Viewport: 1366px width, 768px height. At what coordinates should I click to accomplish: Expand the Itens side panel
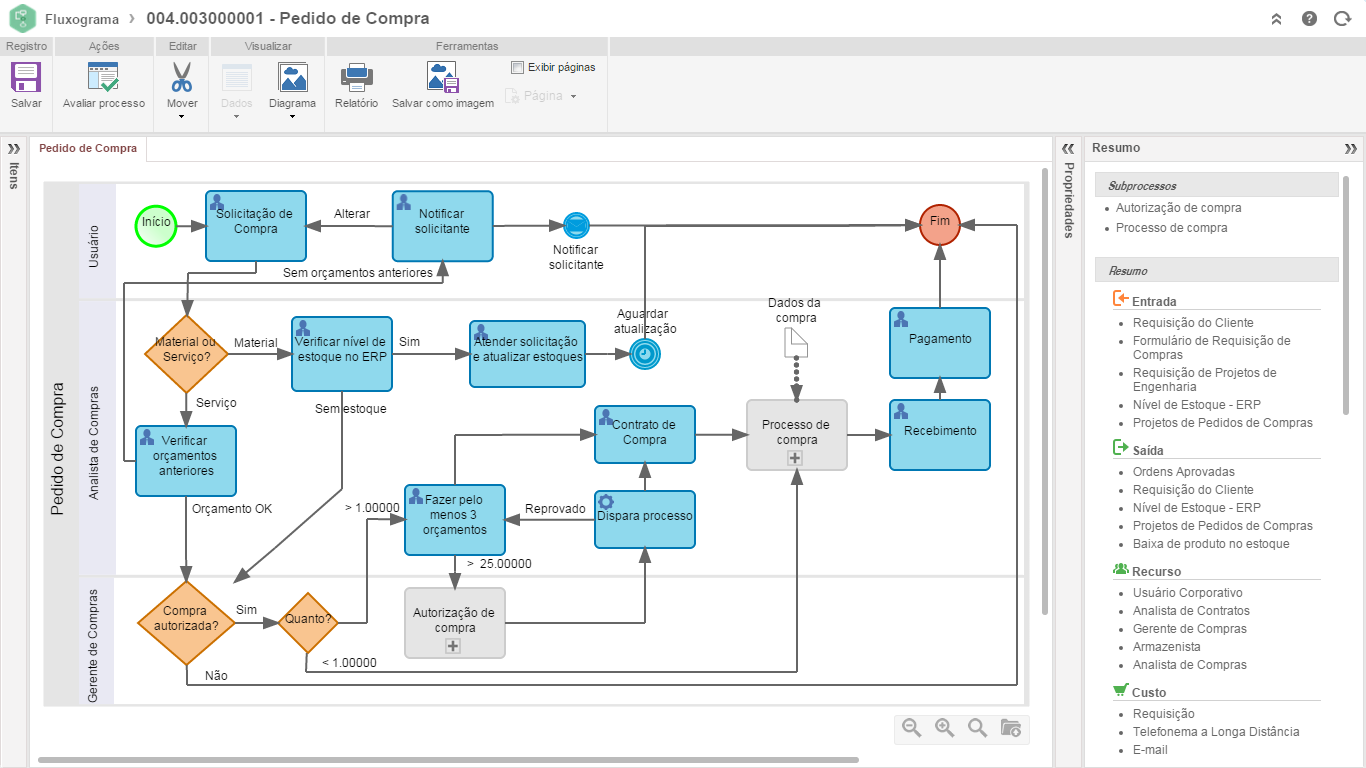[14, 148]
